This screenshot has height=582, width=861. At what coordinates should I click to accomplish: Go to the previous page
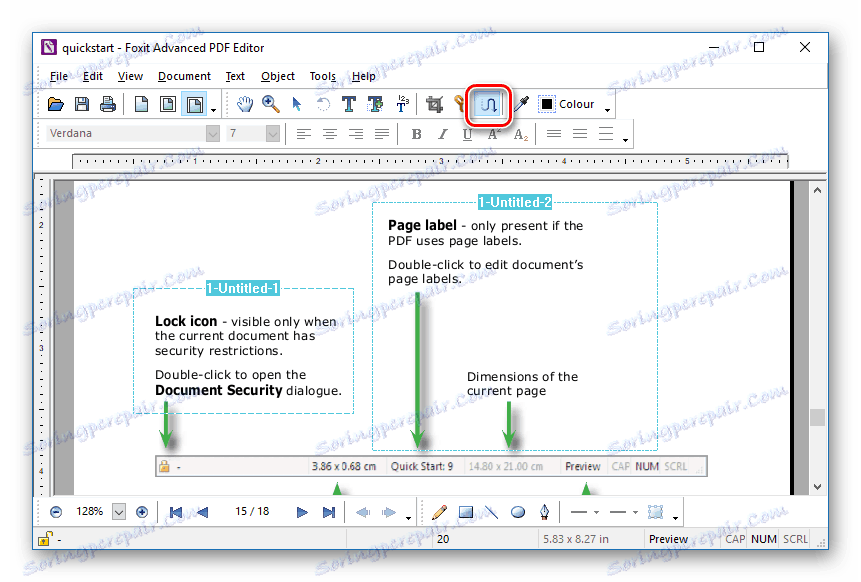pyautogui.click(x=202, y=512)
